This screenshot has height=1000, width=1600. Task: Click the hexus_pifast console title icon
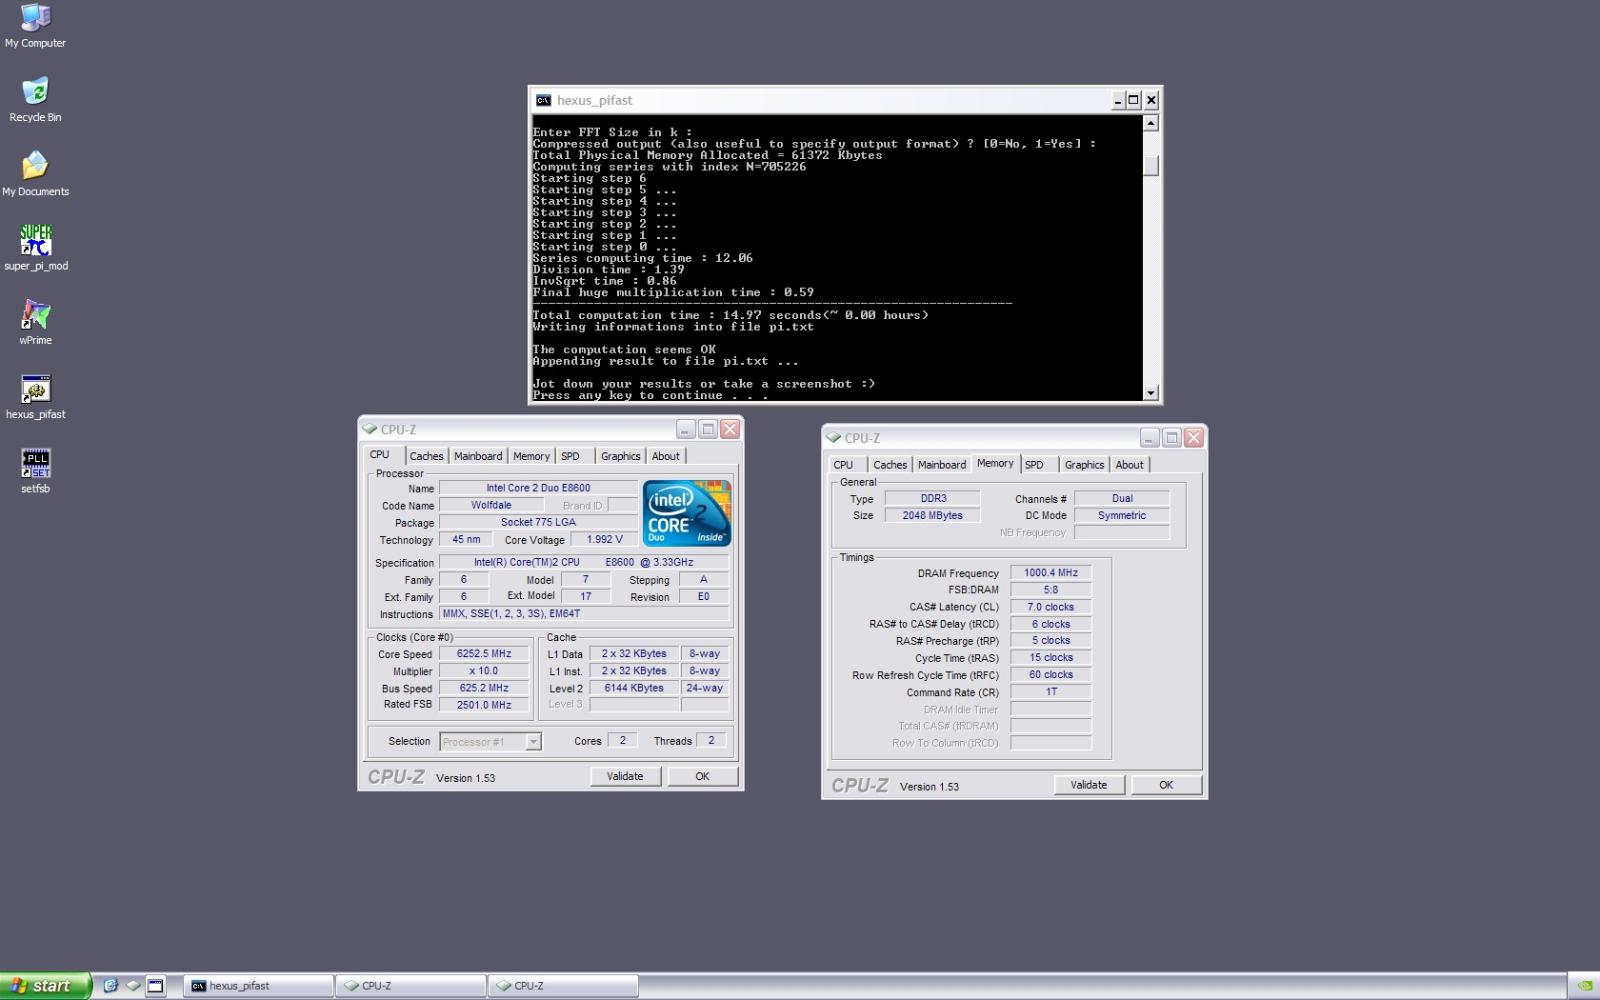tap(543, 100)
